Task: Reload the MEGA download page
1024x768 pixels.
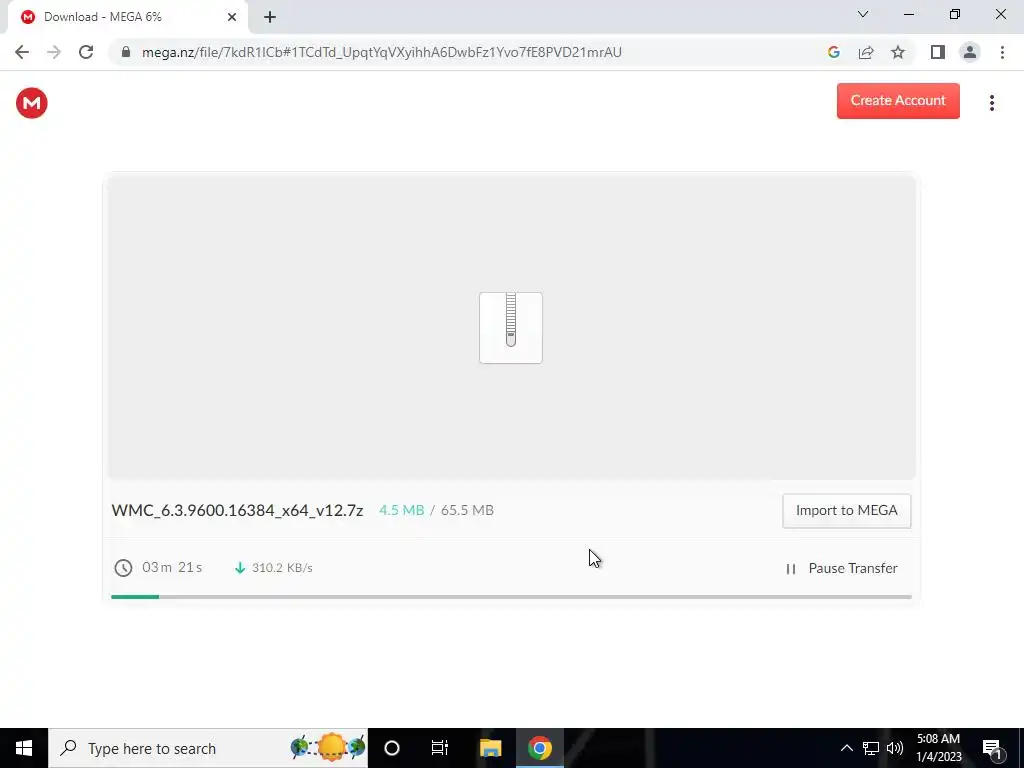Action: pyautogui.click(x=86, y=52)
